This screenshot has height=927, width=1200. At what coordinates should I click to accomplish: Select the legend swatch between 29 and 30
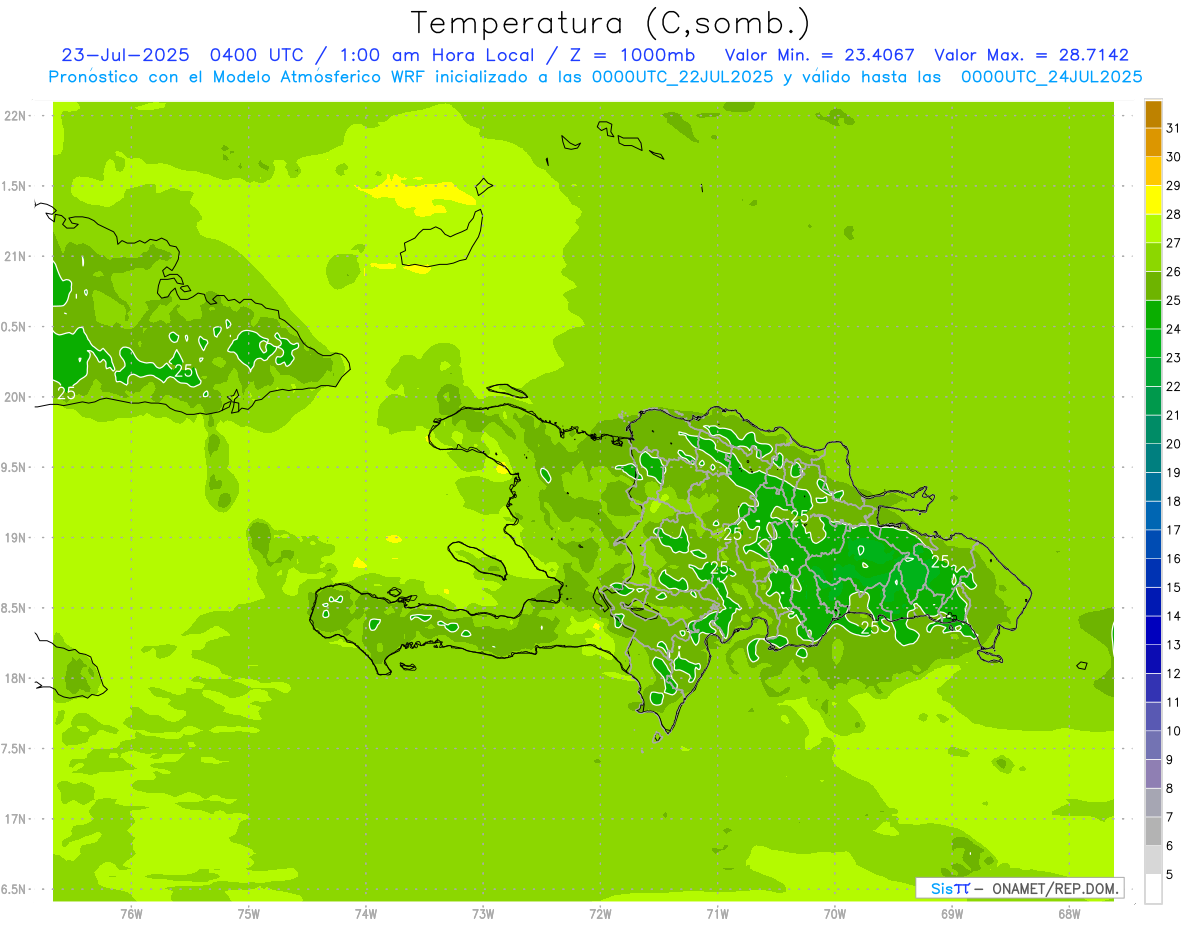1153,171
